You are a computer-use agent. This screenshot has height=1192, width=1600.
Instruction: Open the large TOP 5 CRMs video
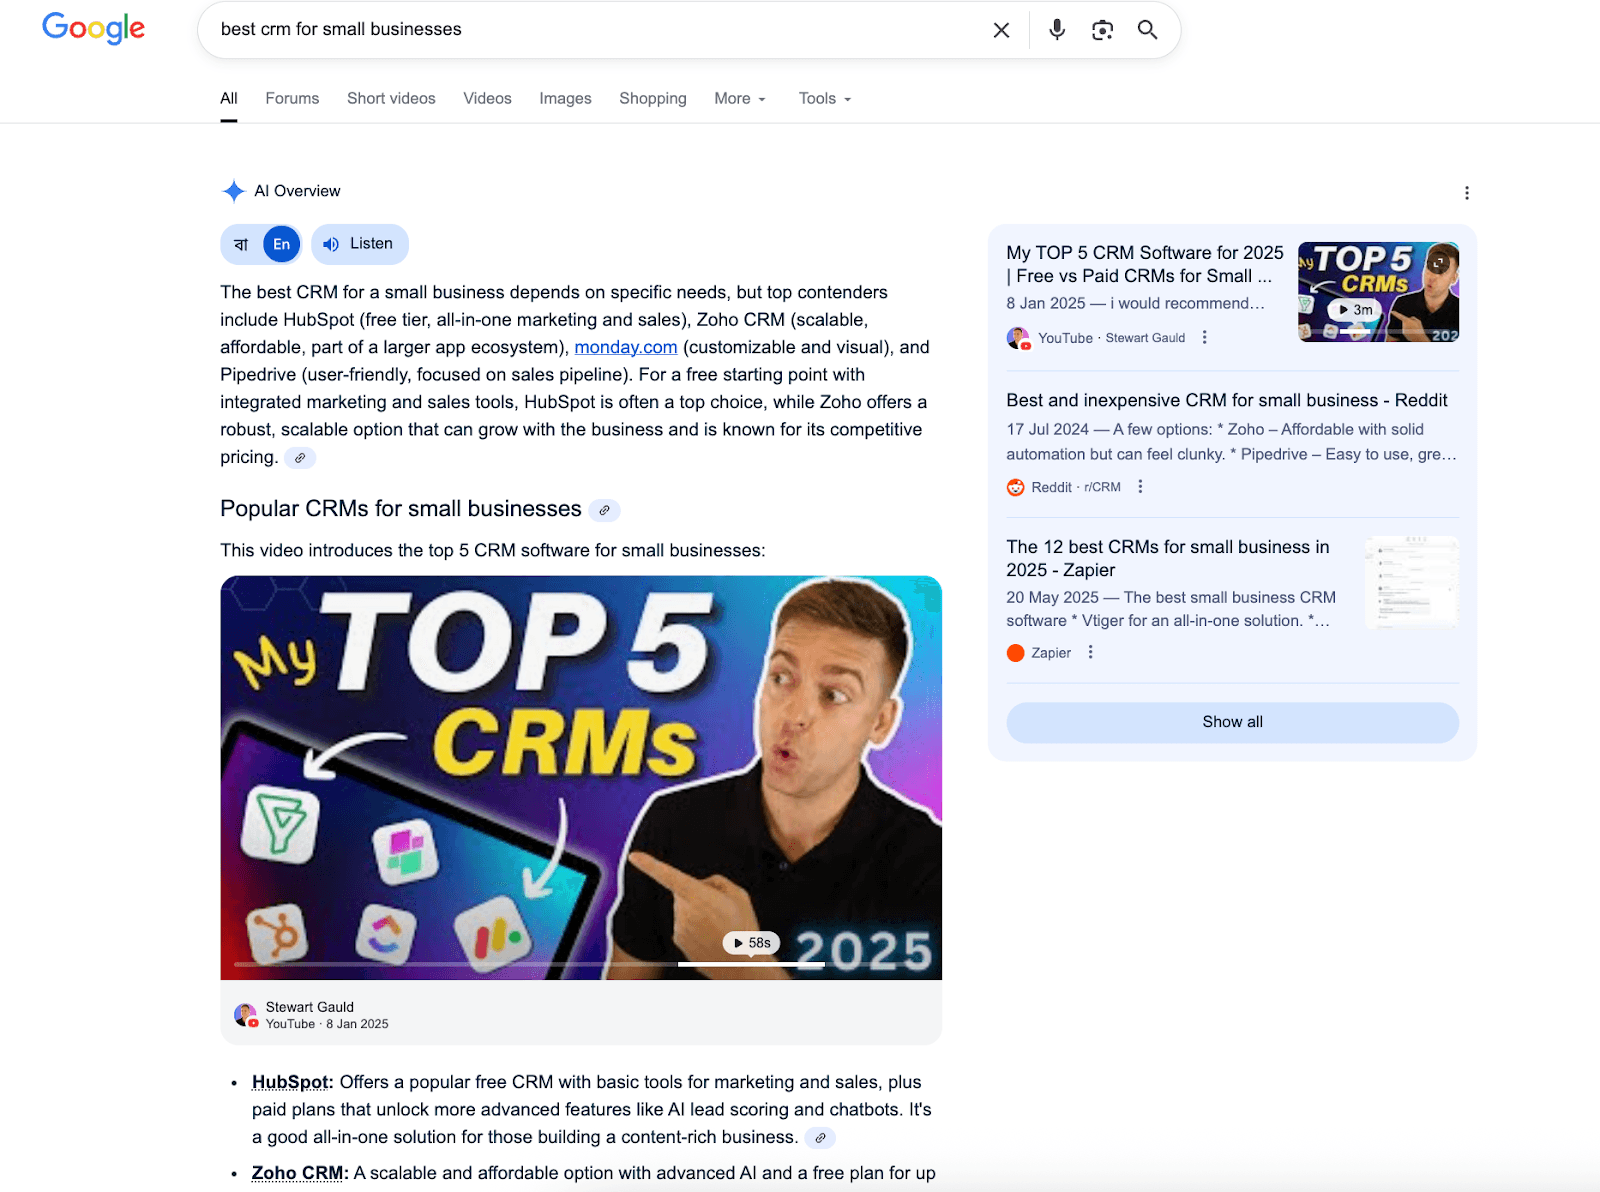tap(581, 777)
